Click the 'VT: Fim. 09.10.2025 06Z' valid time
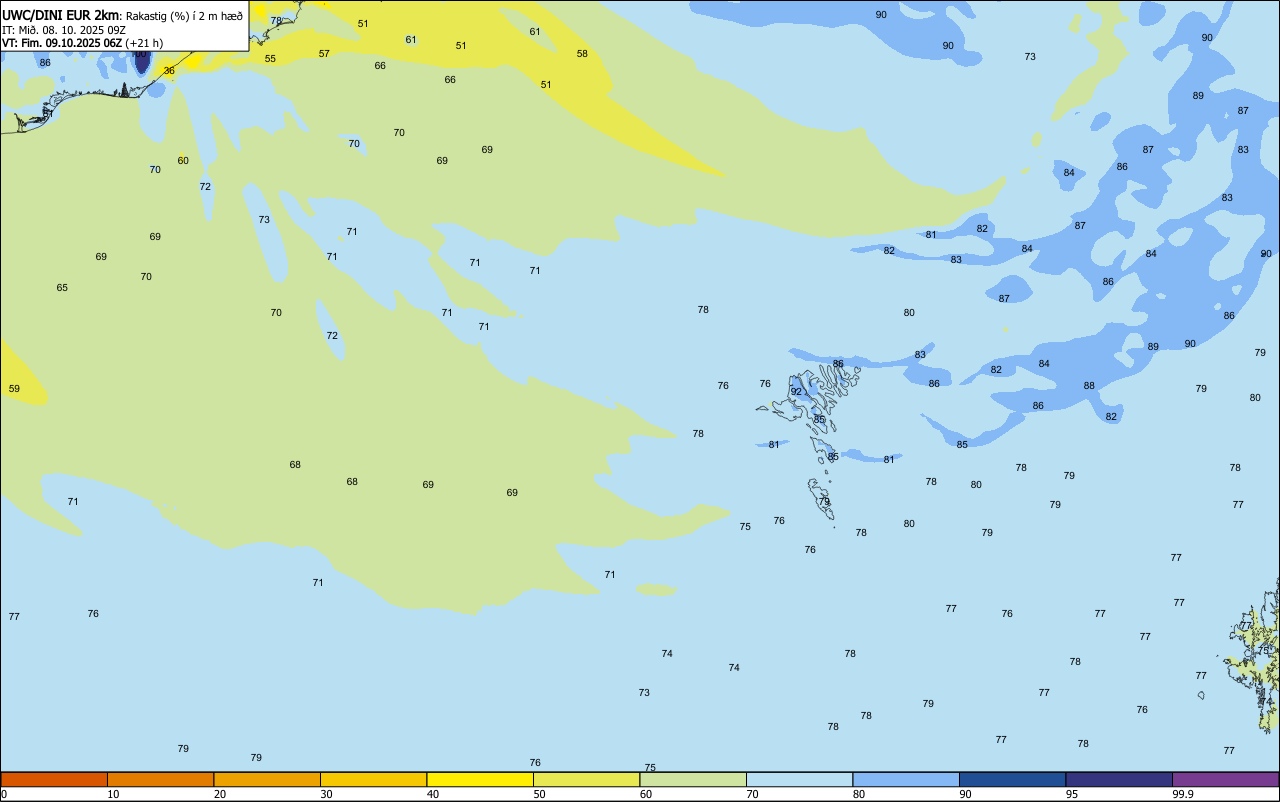1280x802 pixels. tap(62, 43)
